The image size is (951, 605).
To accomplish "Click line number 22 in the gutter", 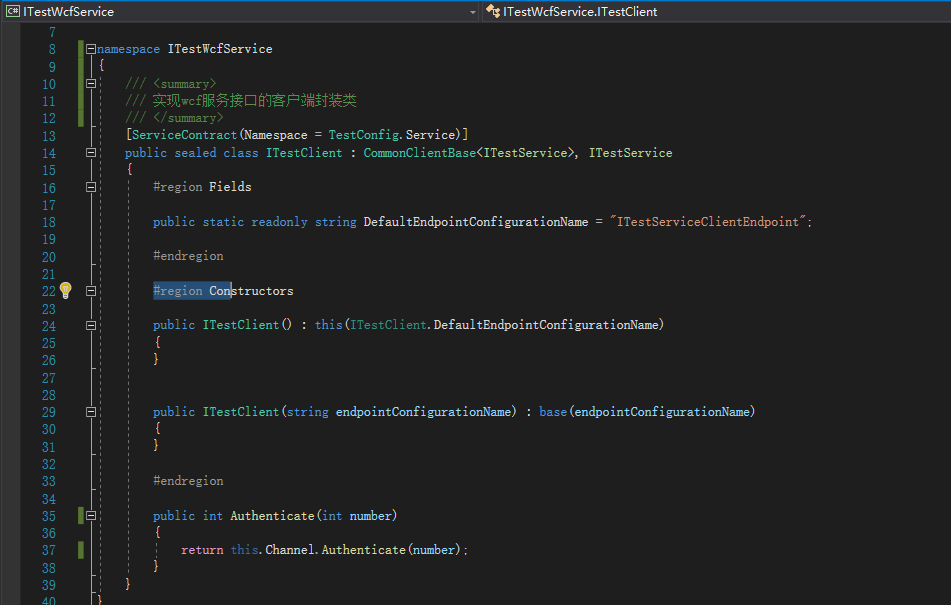I will [49, 292].
